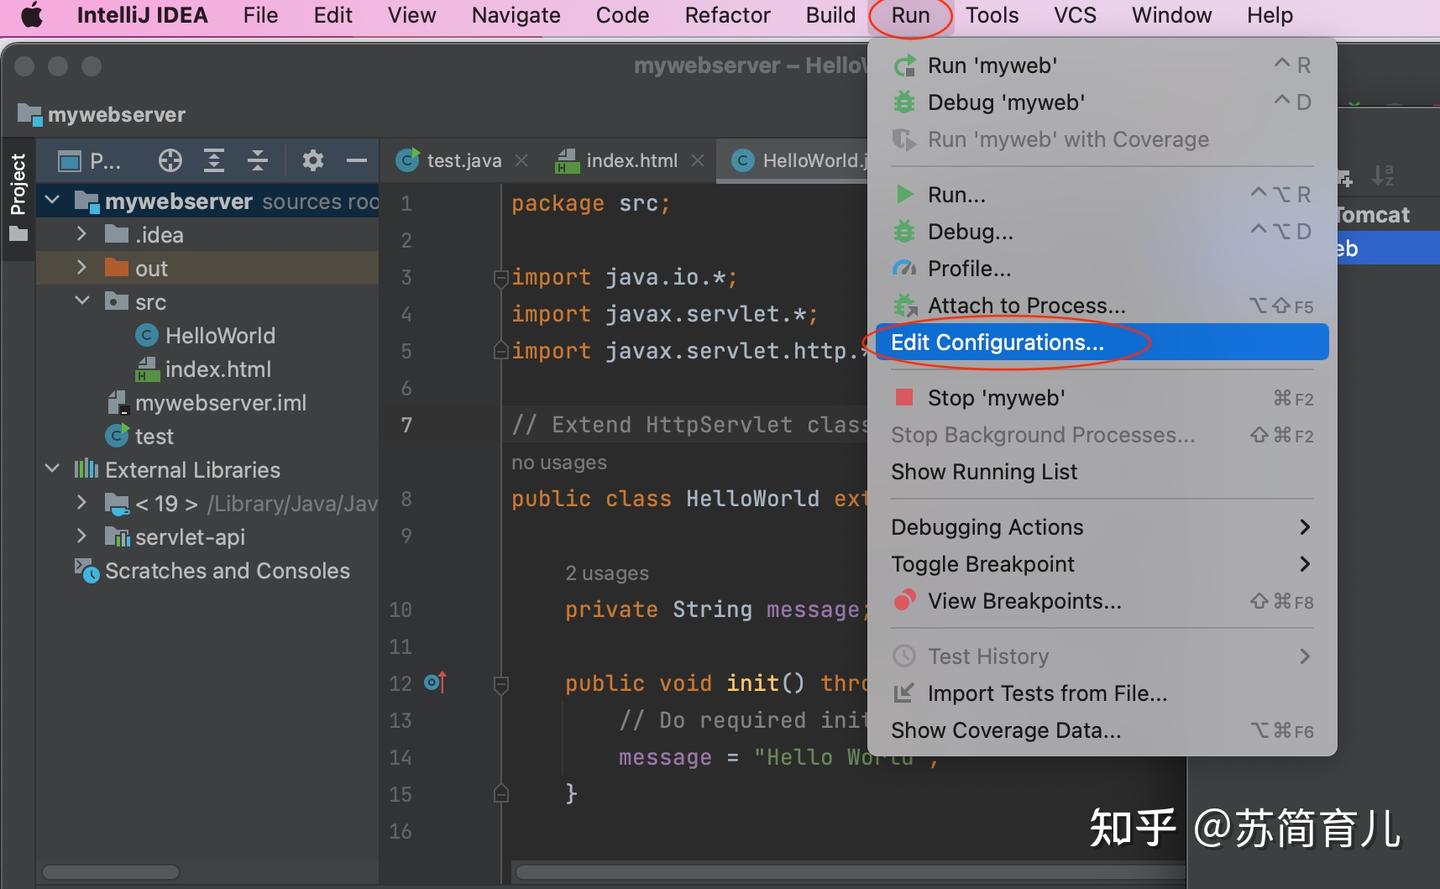Click the green Run... play icon
Viewport: 1440px width, 889px height.
pyautogui.click(x=904, y=194)
